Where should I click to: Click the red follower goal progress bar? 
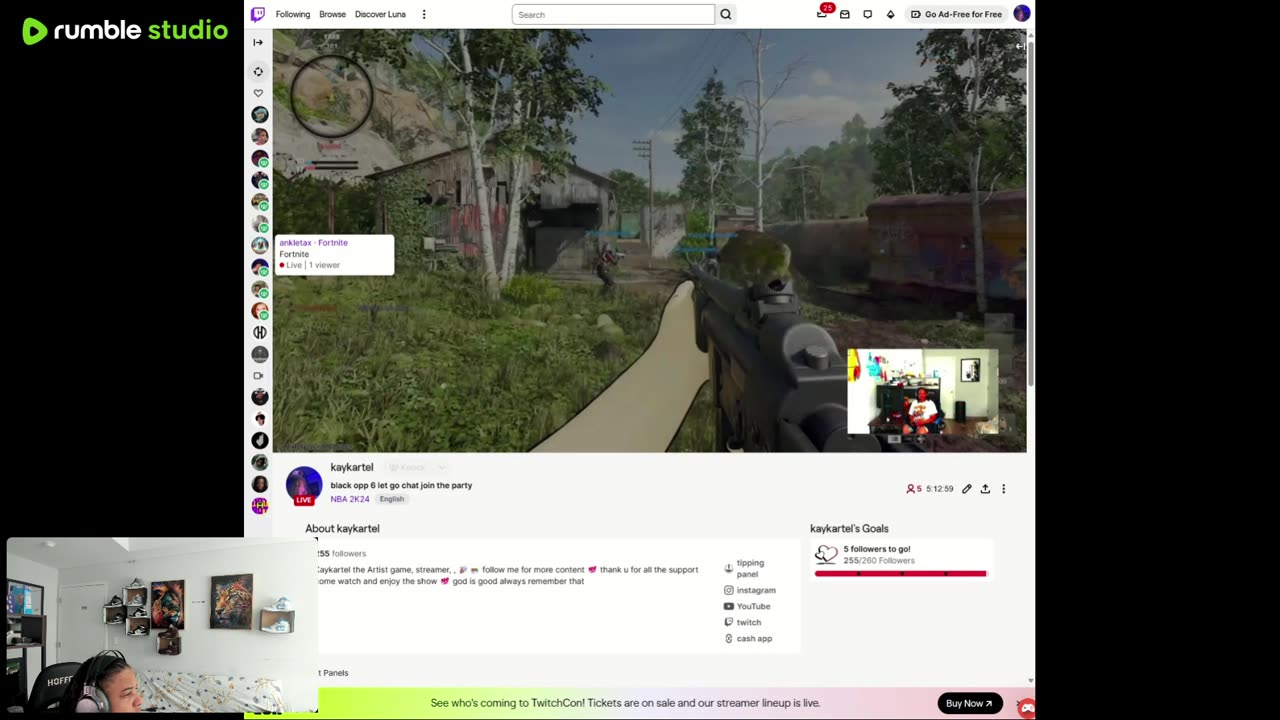pos(901,573)
